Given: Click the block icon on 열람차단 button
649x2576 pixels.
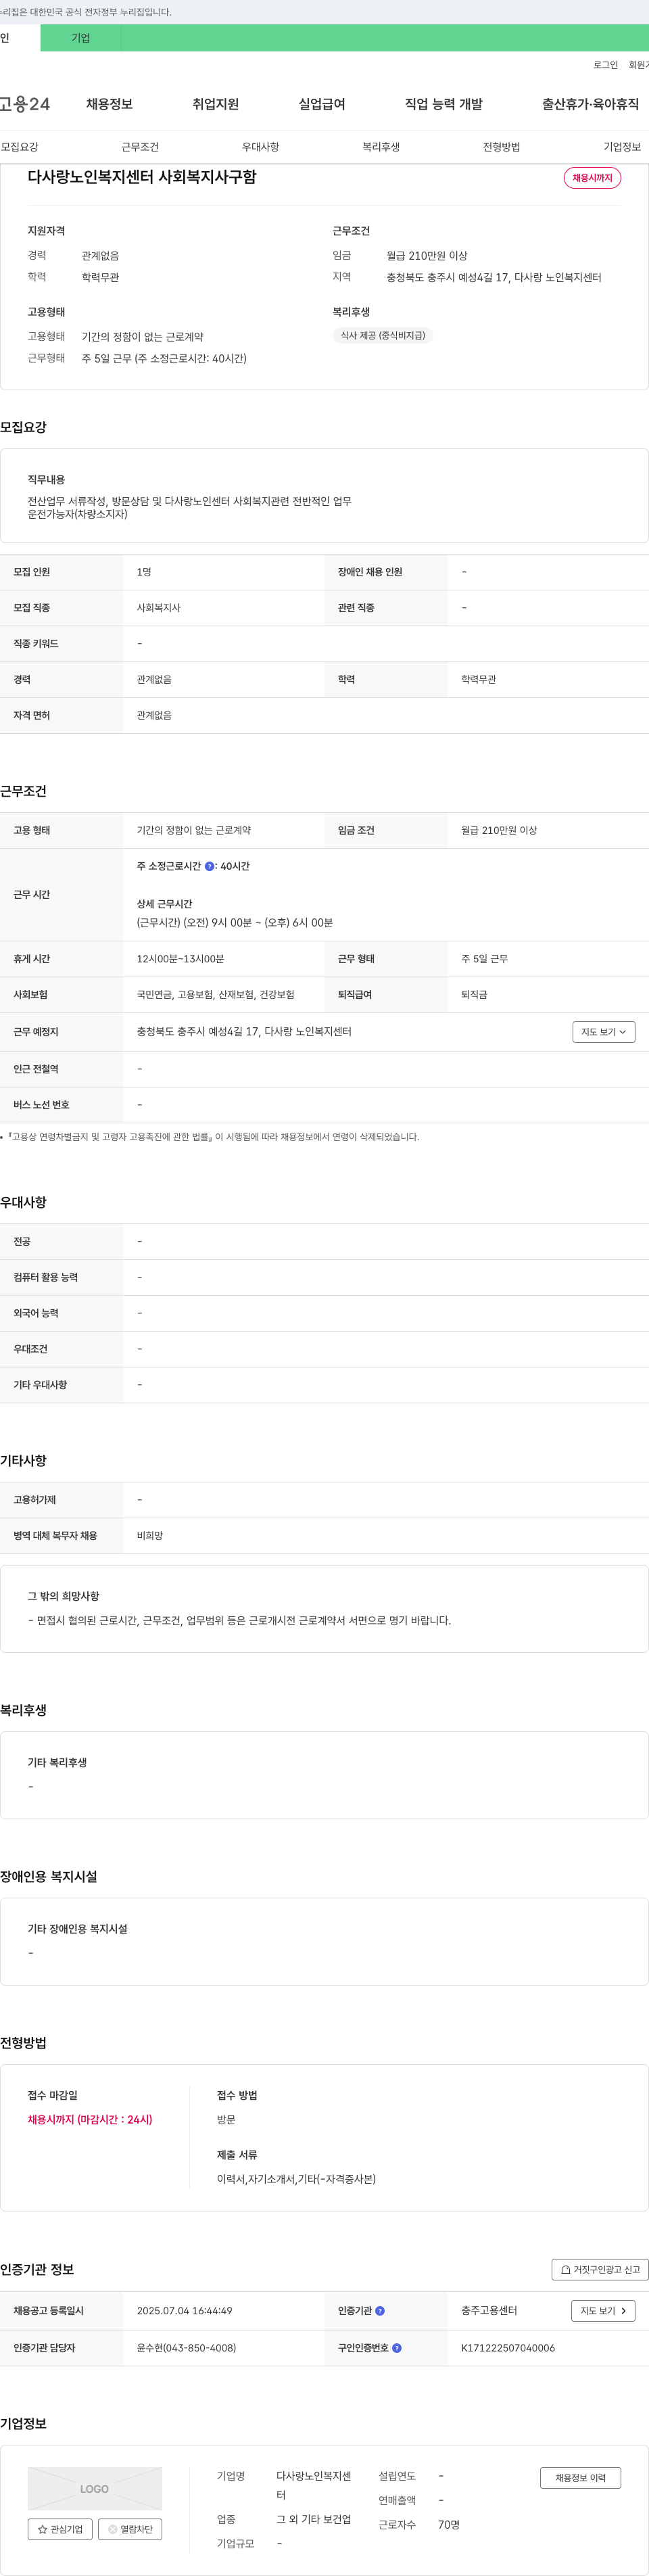Looking at the screenshot, I should click(113, 2529).
